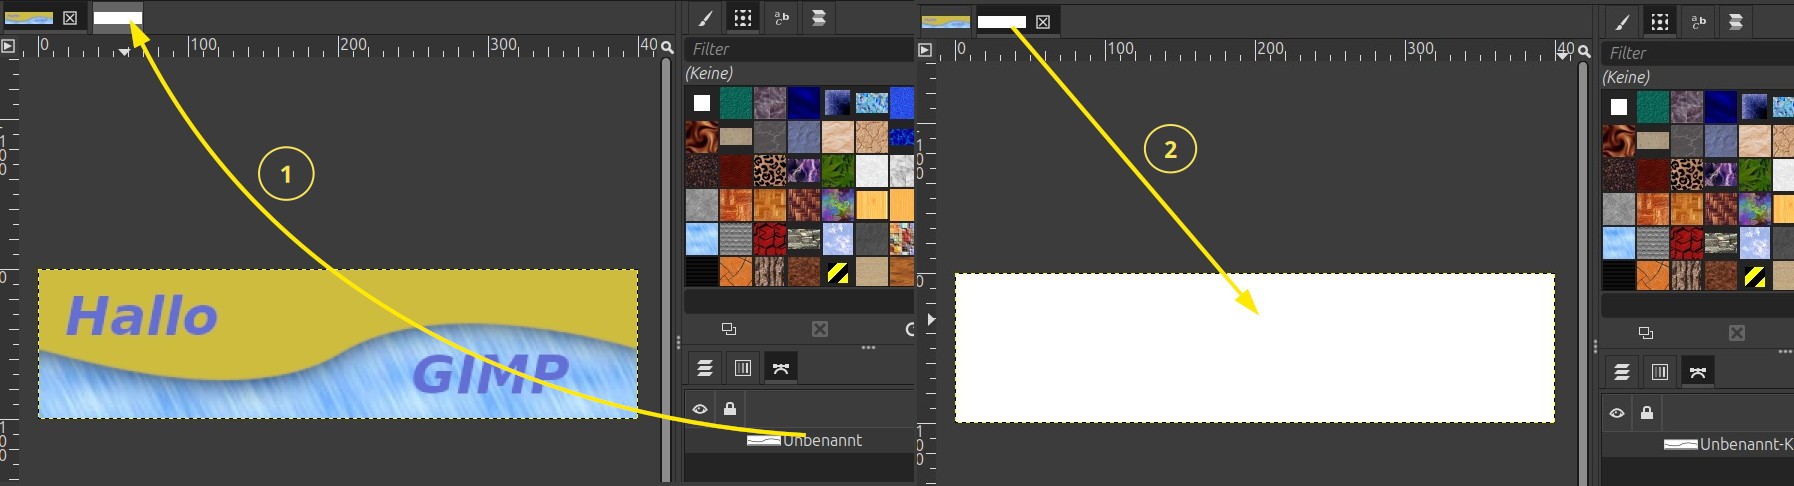
Task: Open the Patterns tab in the left window
Action: tap(743, 18)
